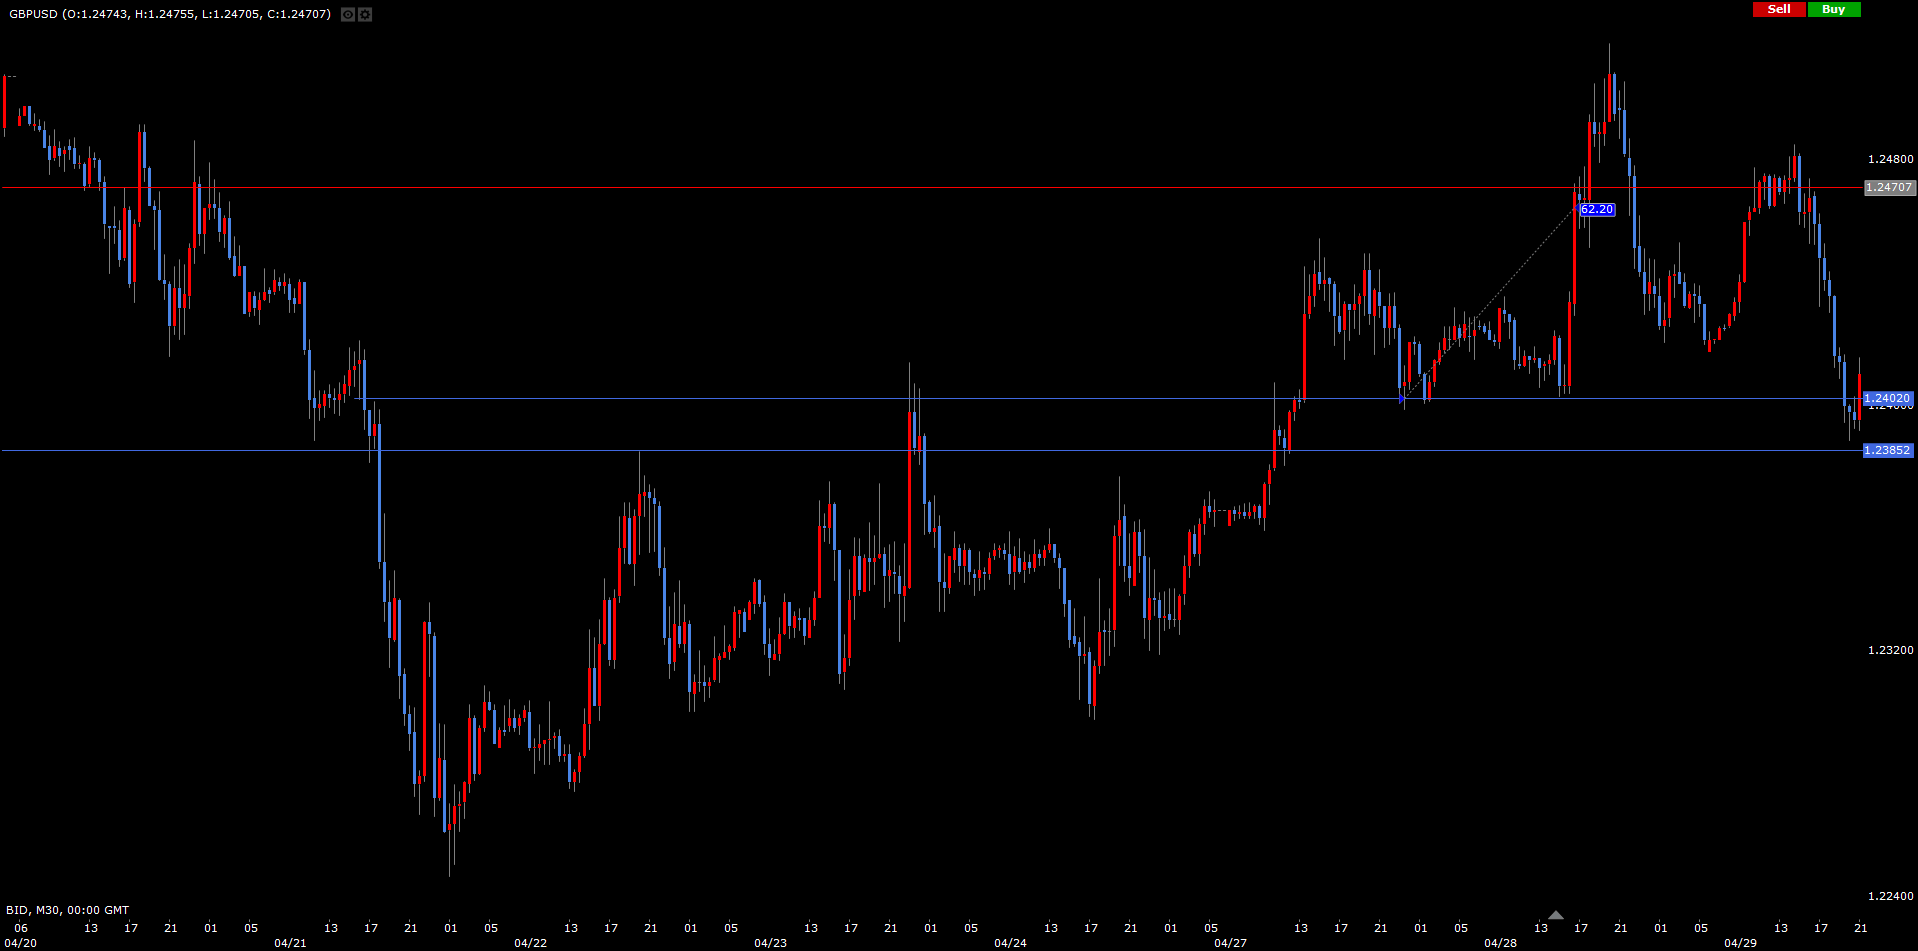Click the GBPUSD OHLC title text
This screenshot has width=1918, height=951.
click(170, 14)
